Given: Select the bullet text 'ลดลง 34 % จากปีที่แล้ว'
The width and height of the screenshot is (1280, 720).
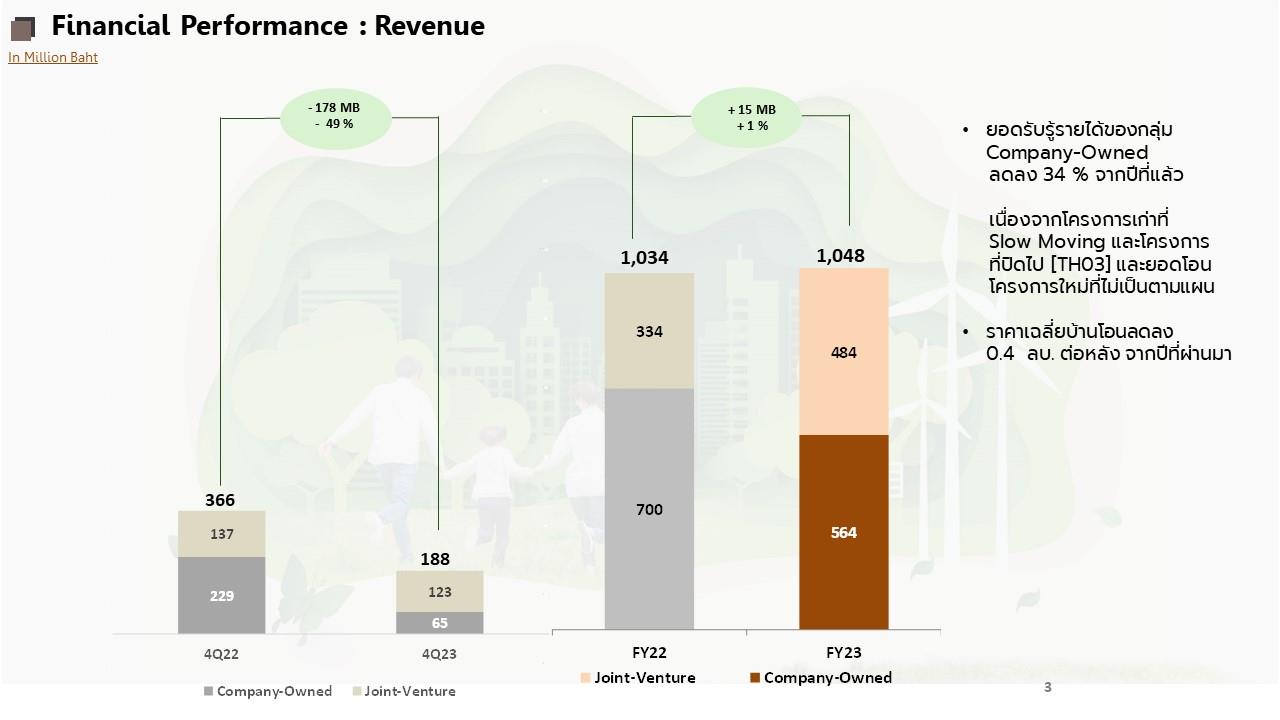Looking at the screenshot, I should pos(1086,175).
